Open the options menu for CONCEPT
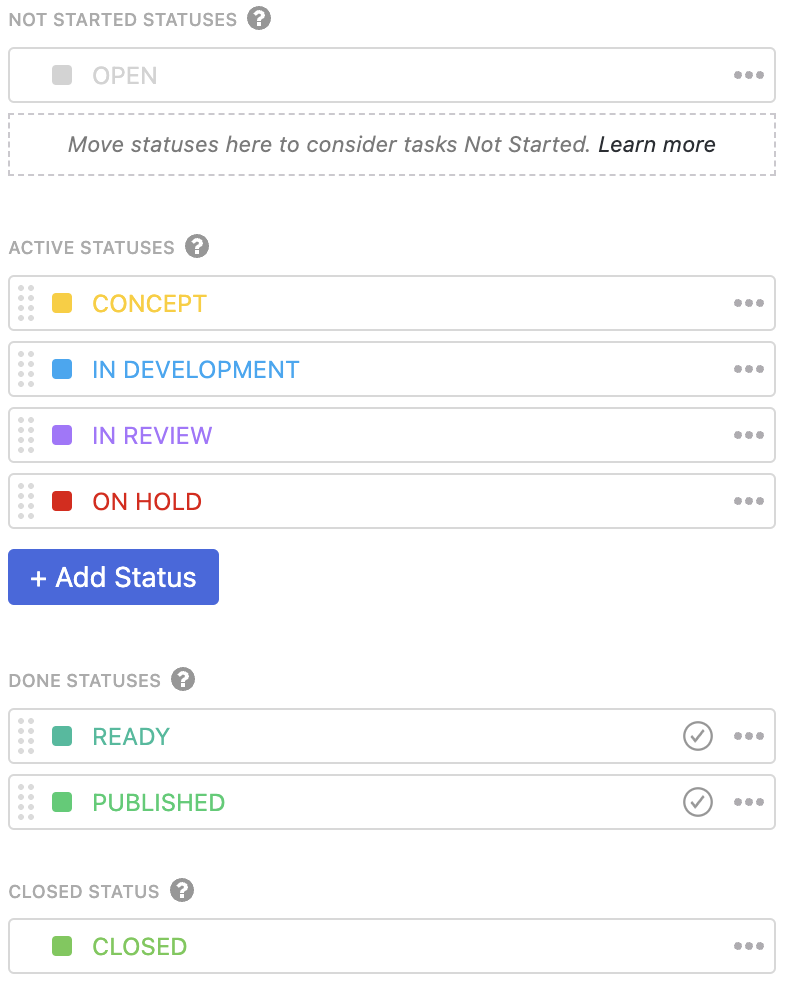 pos(748,302)
